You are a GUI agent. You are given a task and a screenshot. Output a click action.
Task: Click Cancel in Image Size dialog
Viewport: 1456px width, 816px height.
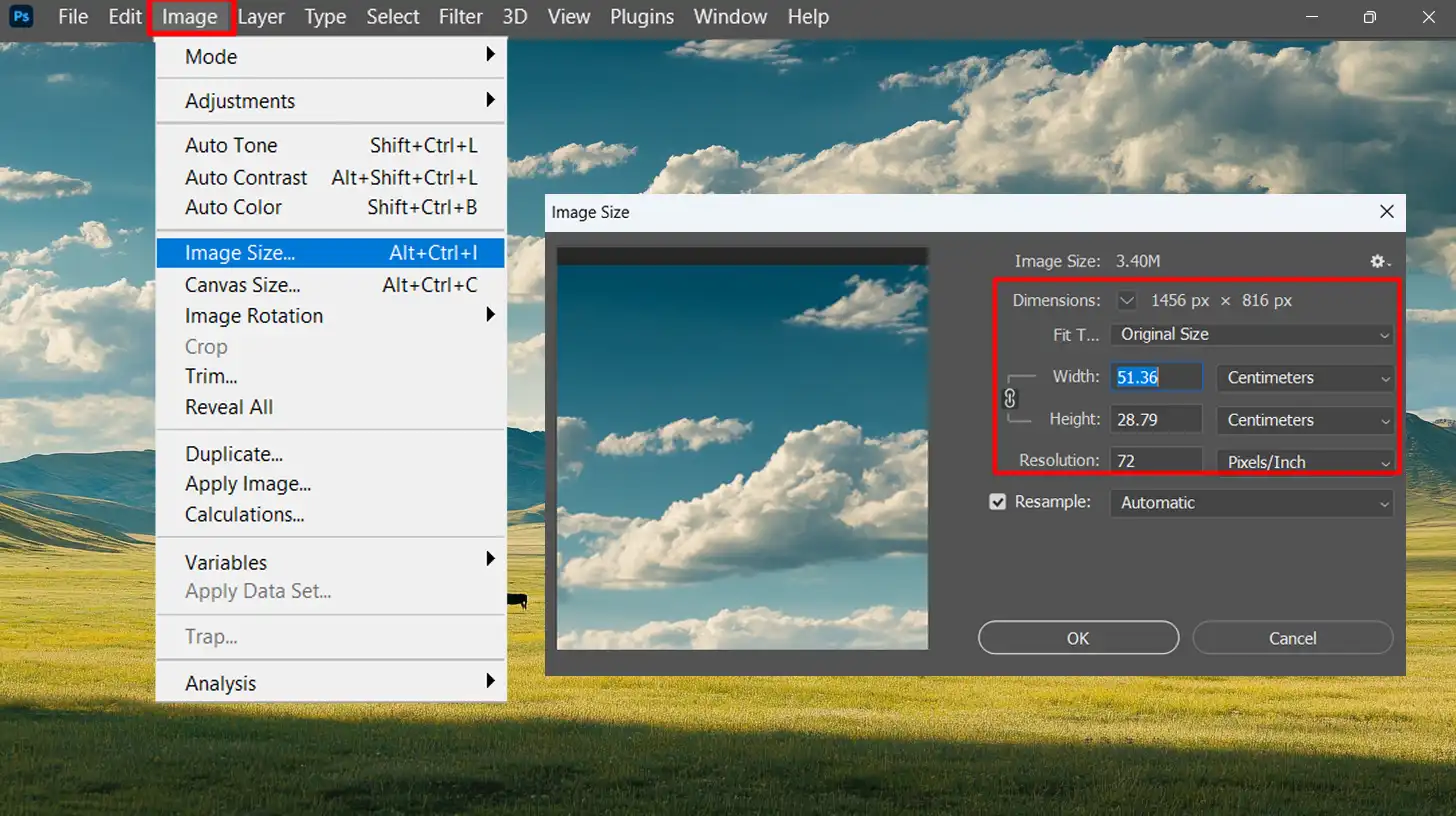[x=1293, y=638]
